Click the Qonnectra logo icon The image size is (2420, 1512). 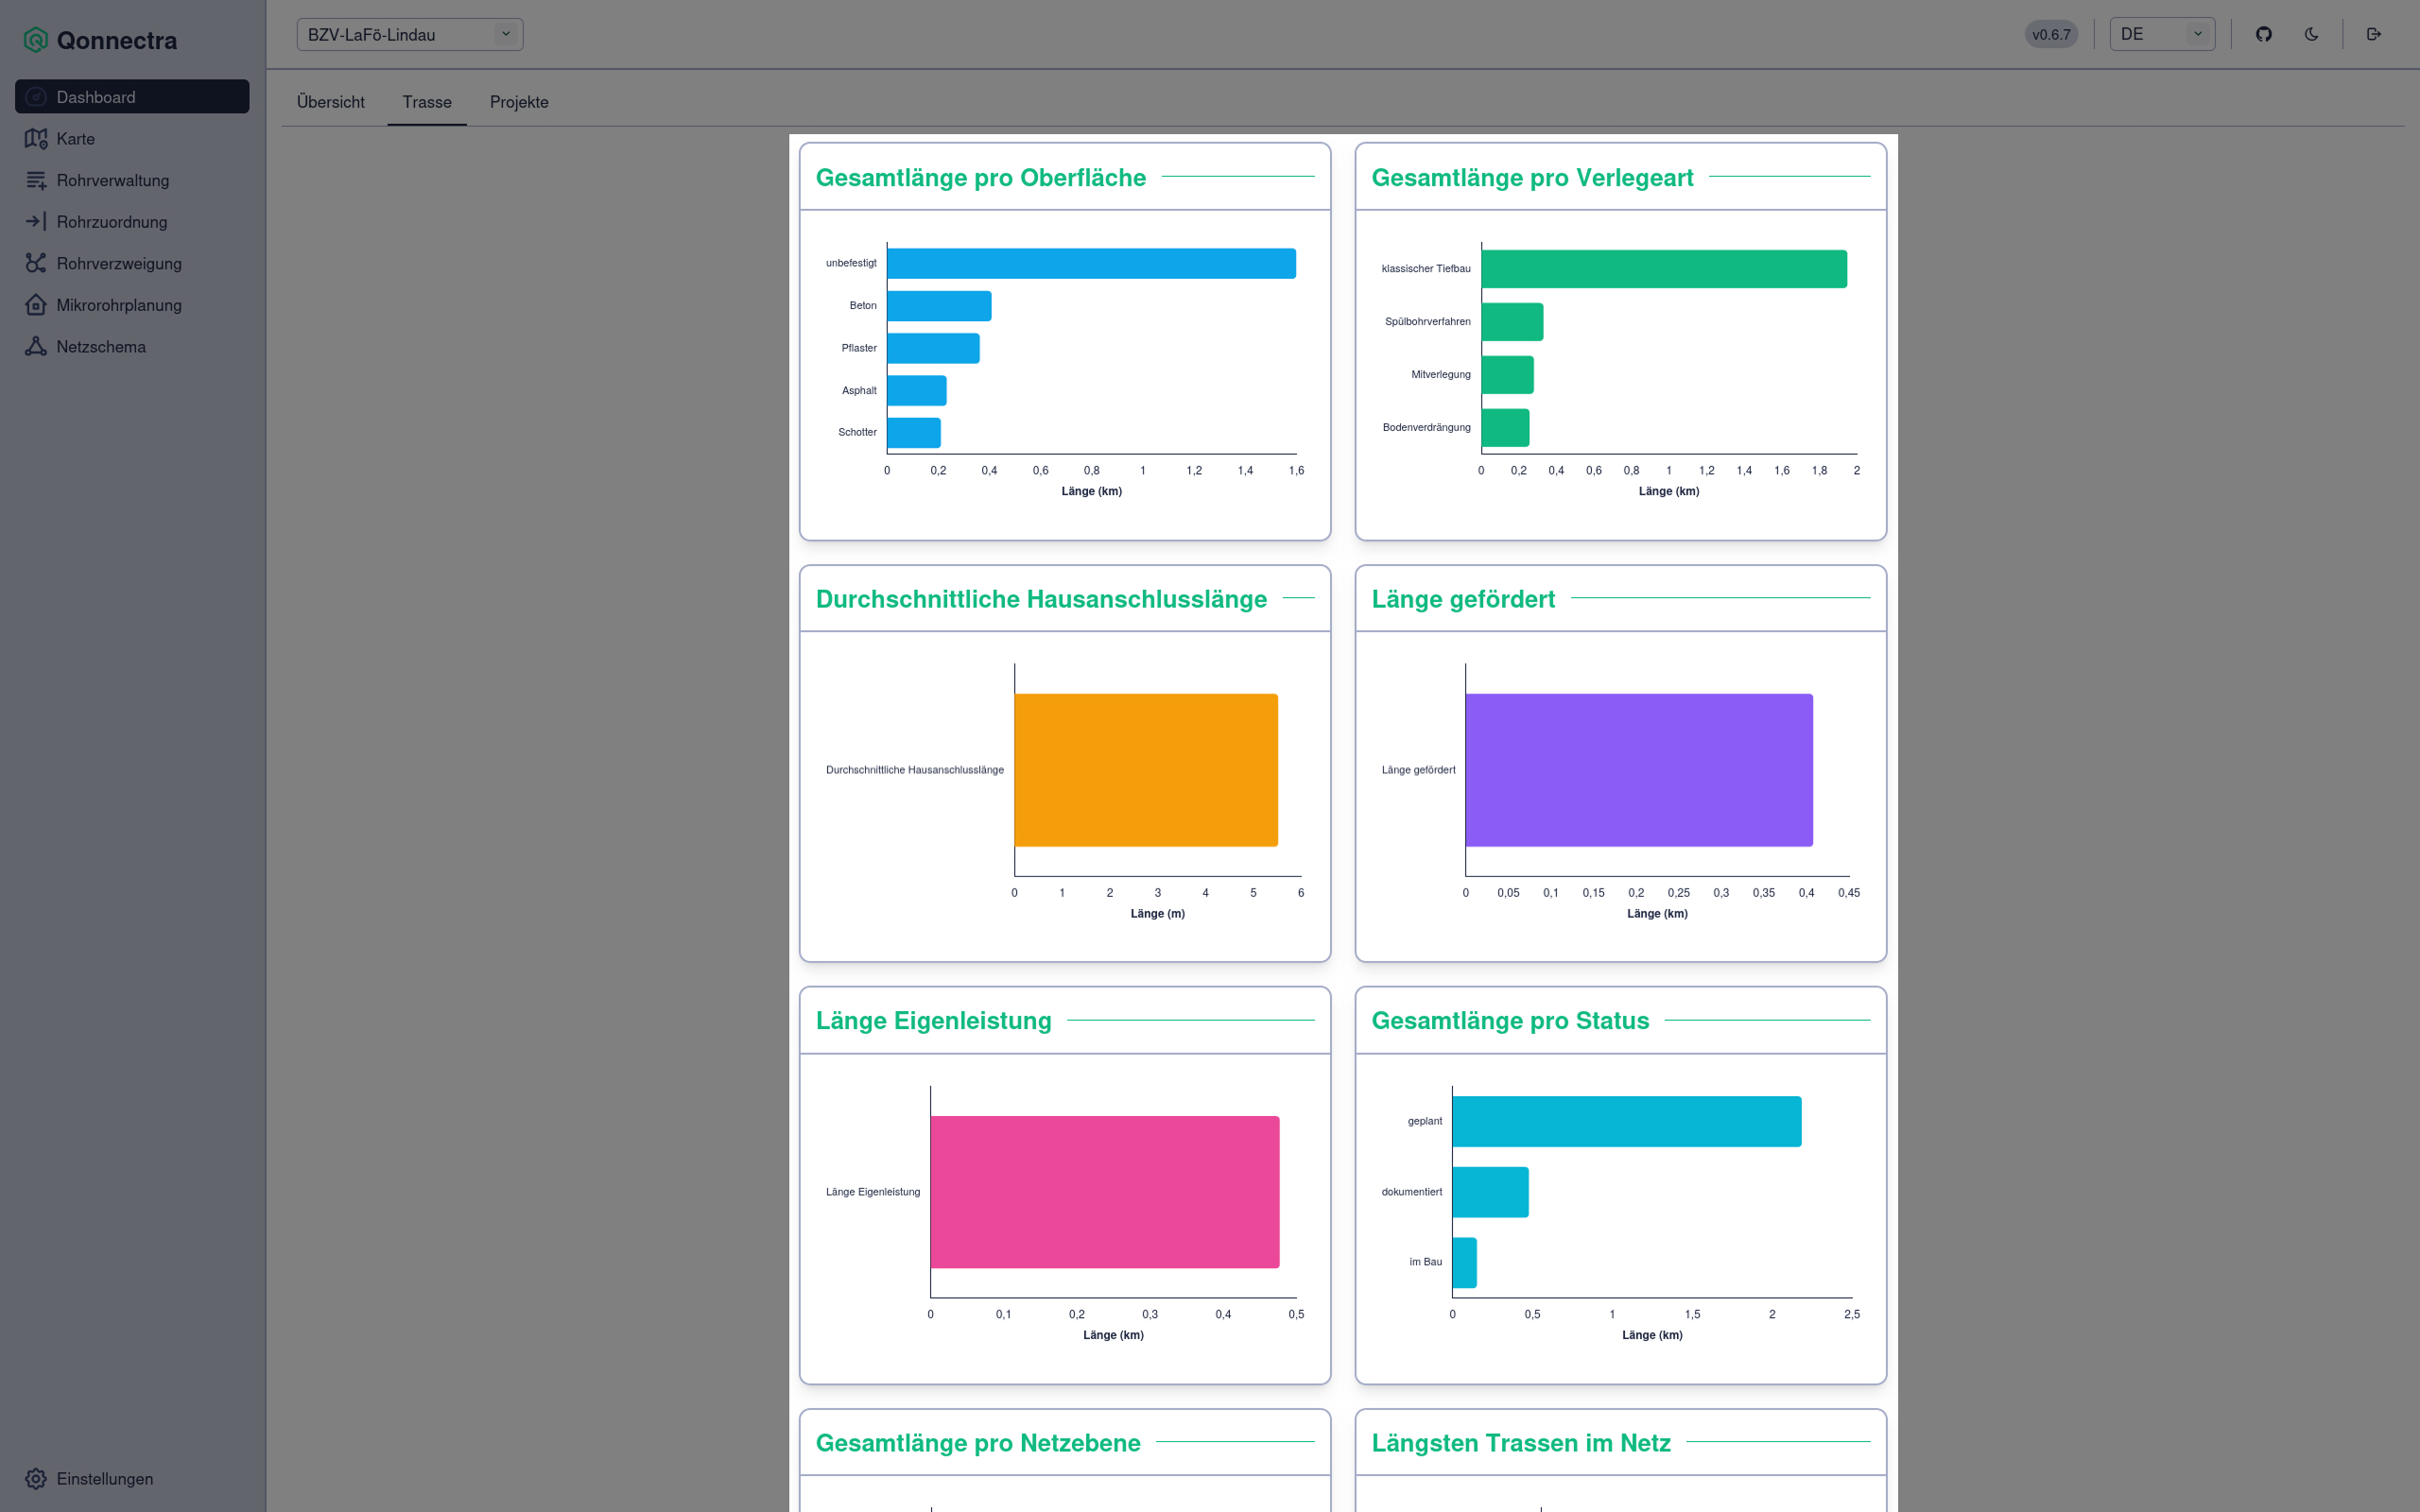pyautogui.click(x=36, y=40)
